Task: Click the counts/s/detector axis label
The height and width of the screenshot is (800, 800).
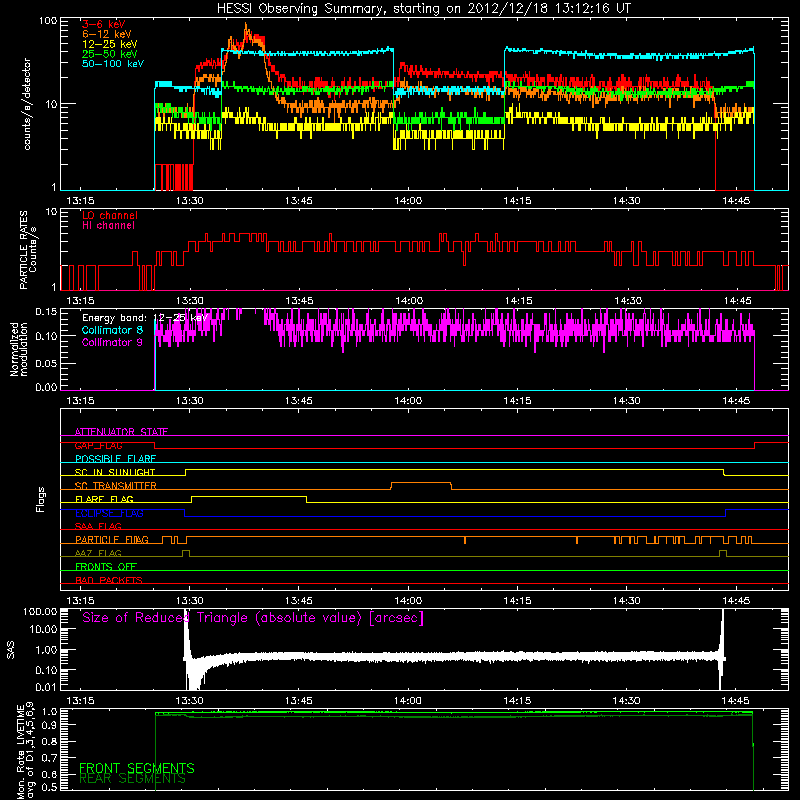Action: tap(27, 104)
